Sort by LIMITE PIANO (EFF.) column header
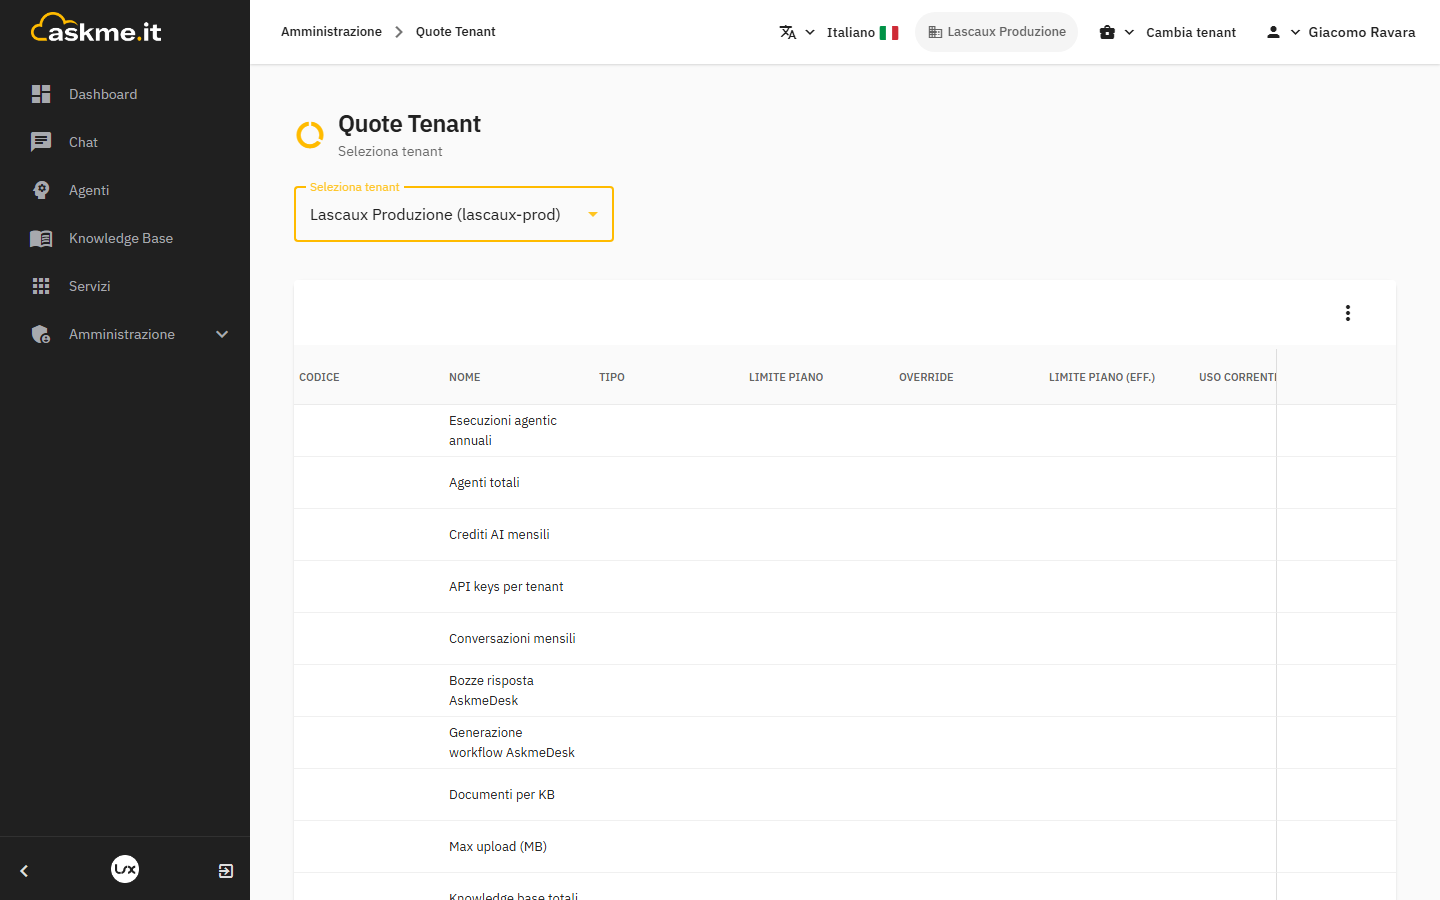Image resolution: width=1440 pixels, height=900 pixels. coord(1102,377)
